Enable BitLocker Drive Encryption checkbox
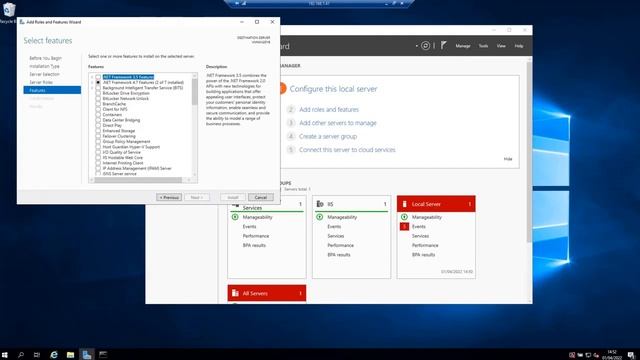The height and width of the screenshot is (360, 640). (98, 93)
